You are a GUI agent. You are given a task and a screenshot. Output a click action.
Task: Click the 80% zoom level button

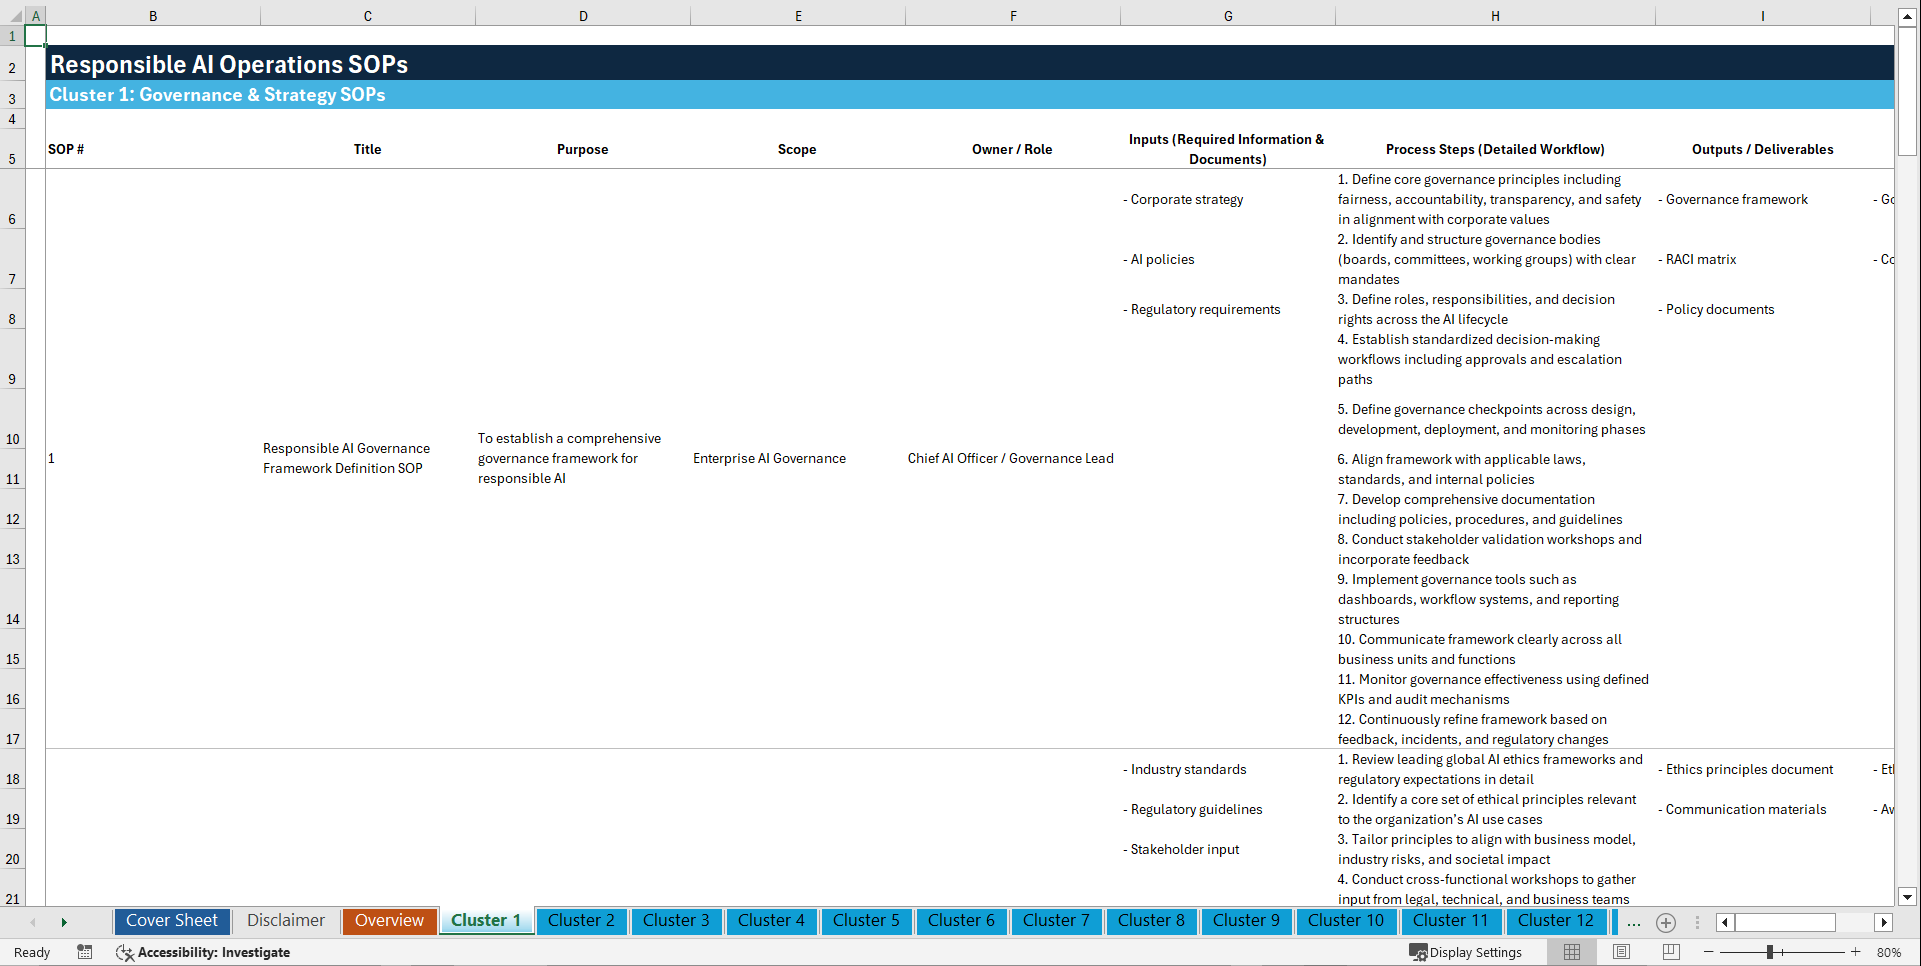click(x=1888, y=952)
